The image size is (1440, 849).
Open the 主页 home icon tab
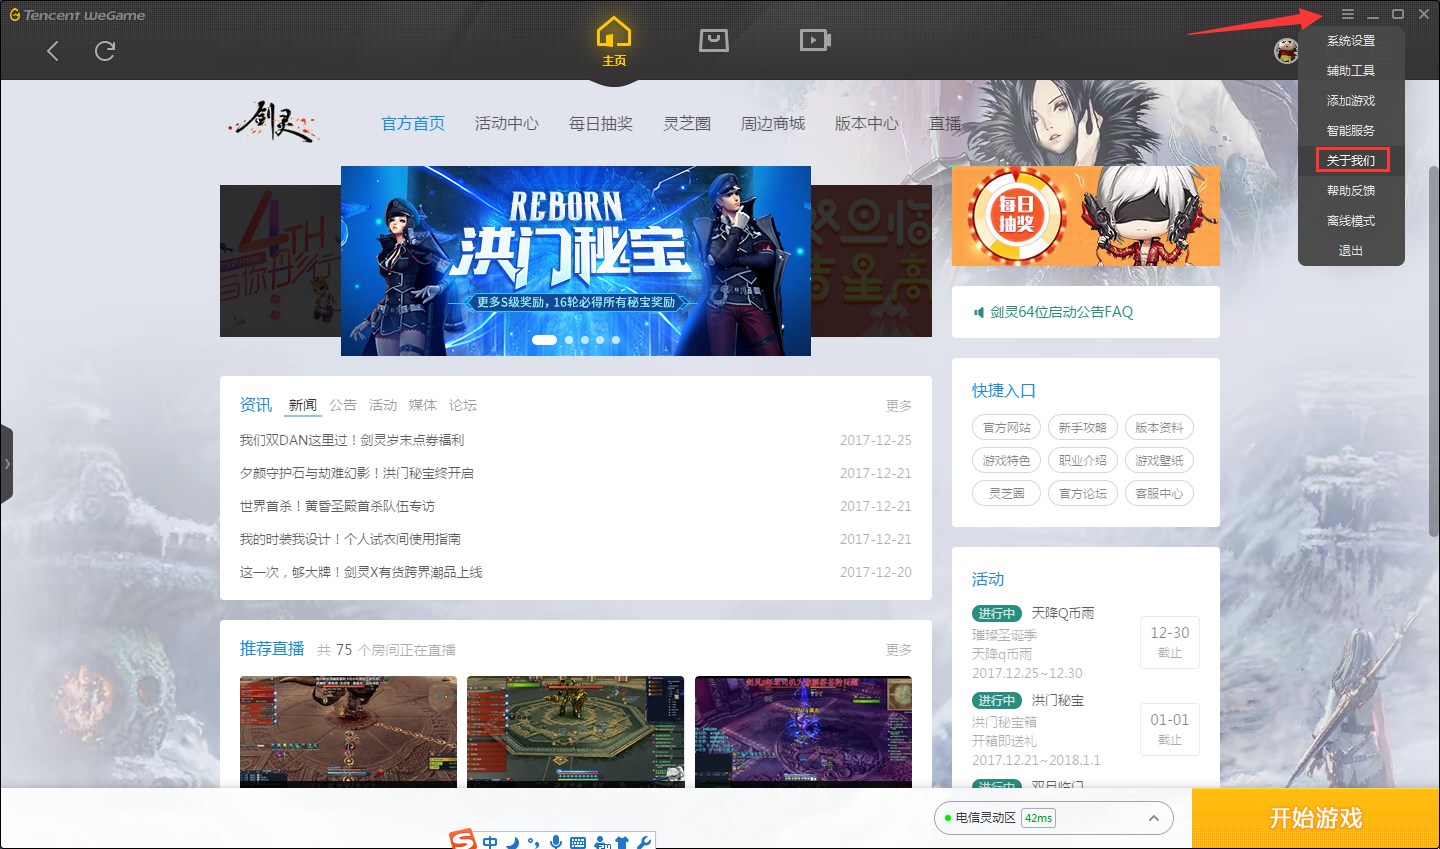click(x=614, y=42)
